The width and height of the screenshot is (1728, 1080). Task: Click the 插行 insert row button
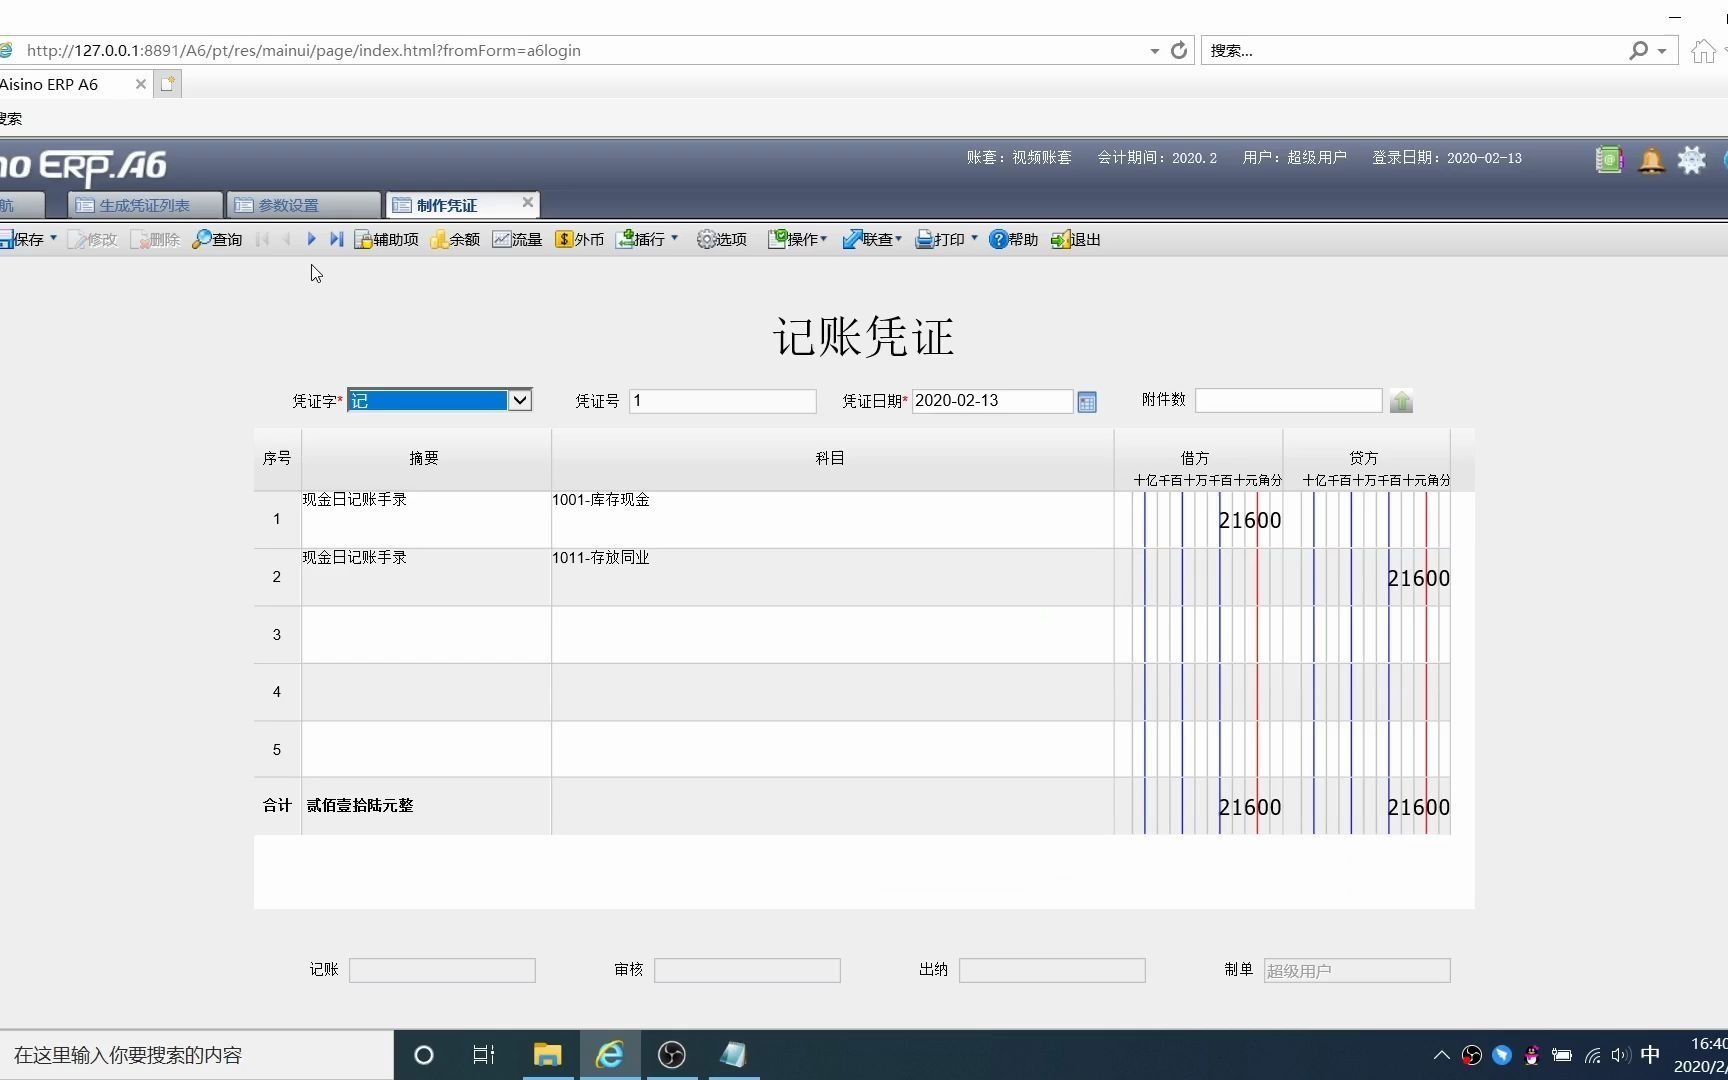[641, 239]
